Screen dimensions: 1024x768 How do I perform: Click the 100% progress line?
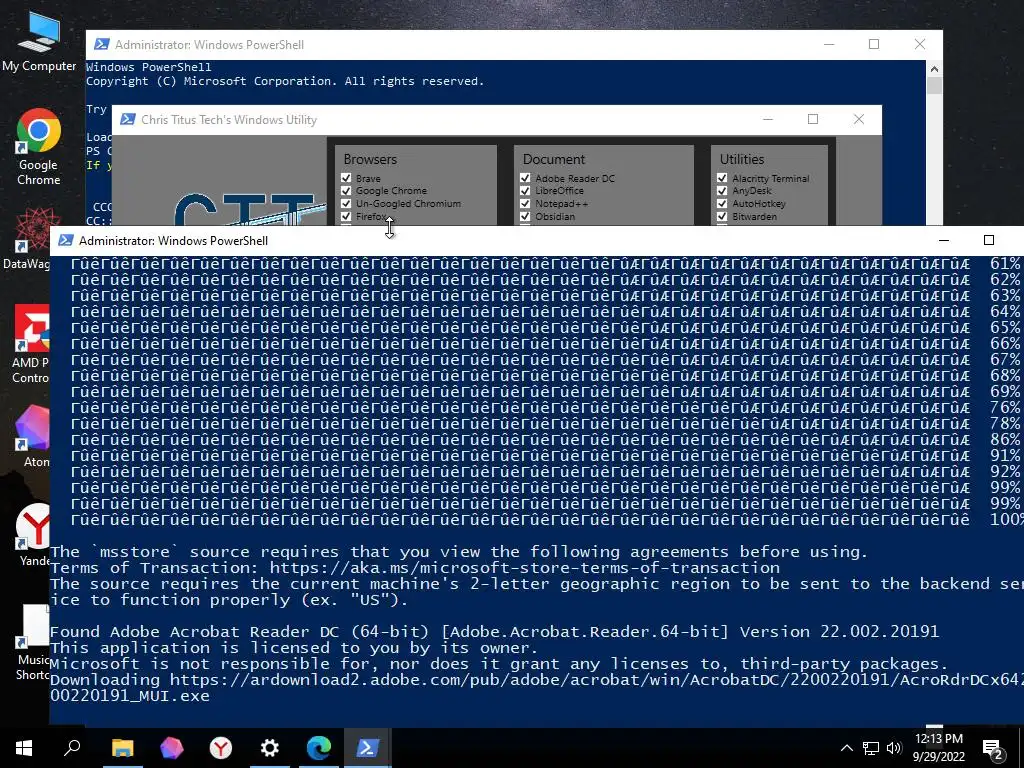tap(547, 520)
